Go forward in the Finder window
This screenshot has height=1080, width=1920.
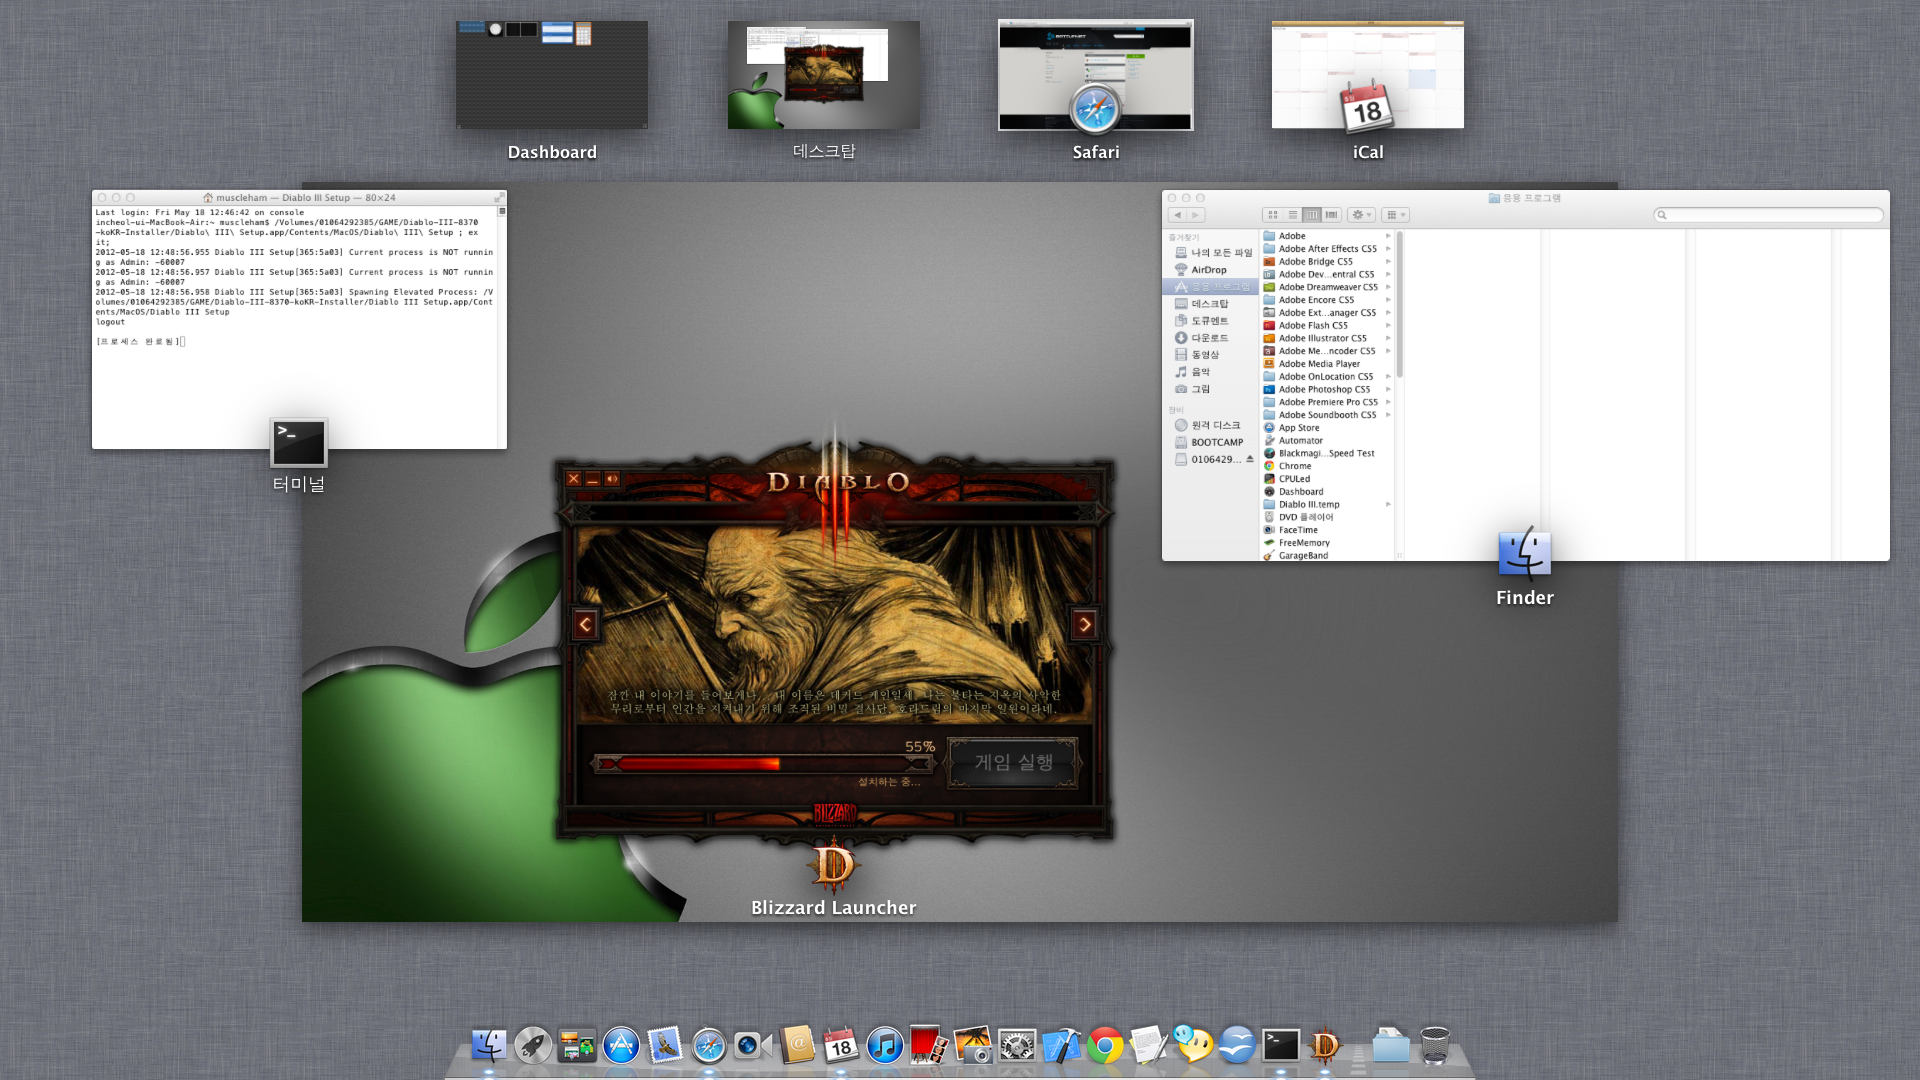[x=1196, y=215]
